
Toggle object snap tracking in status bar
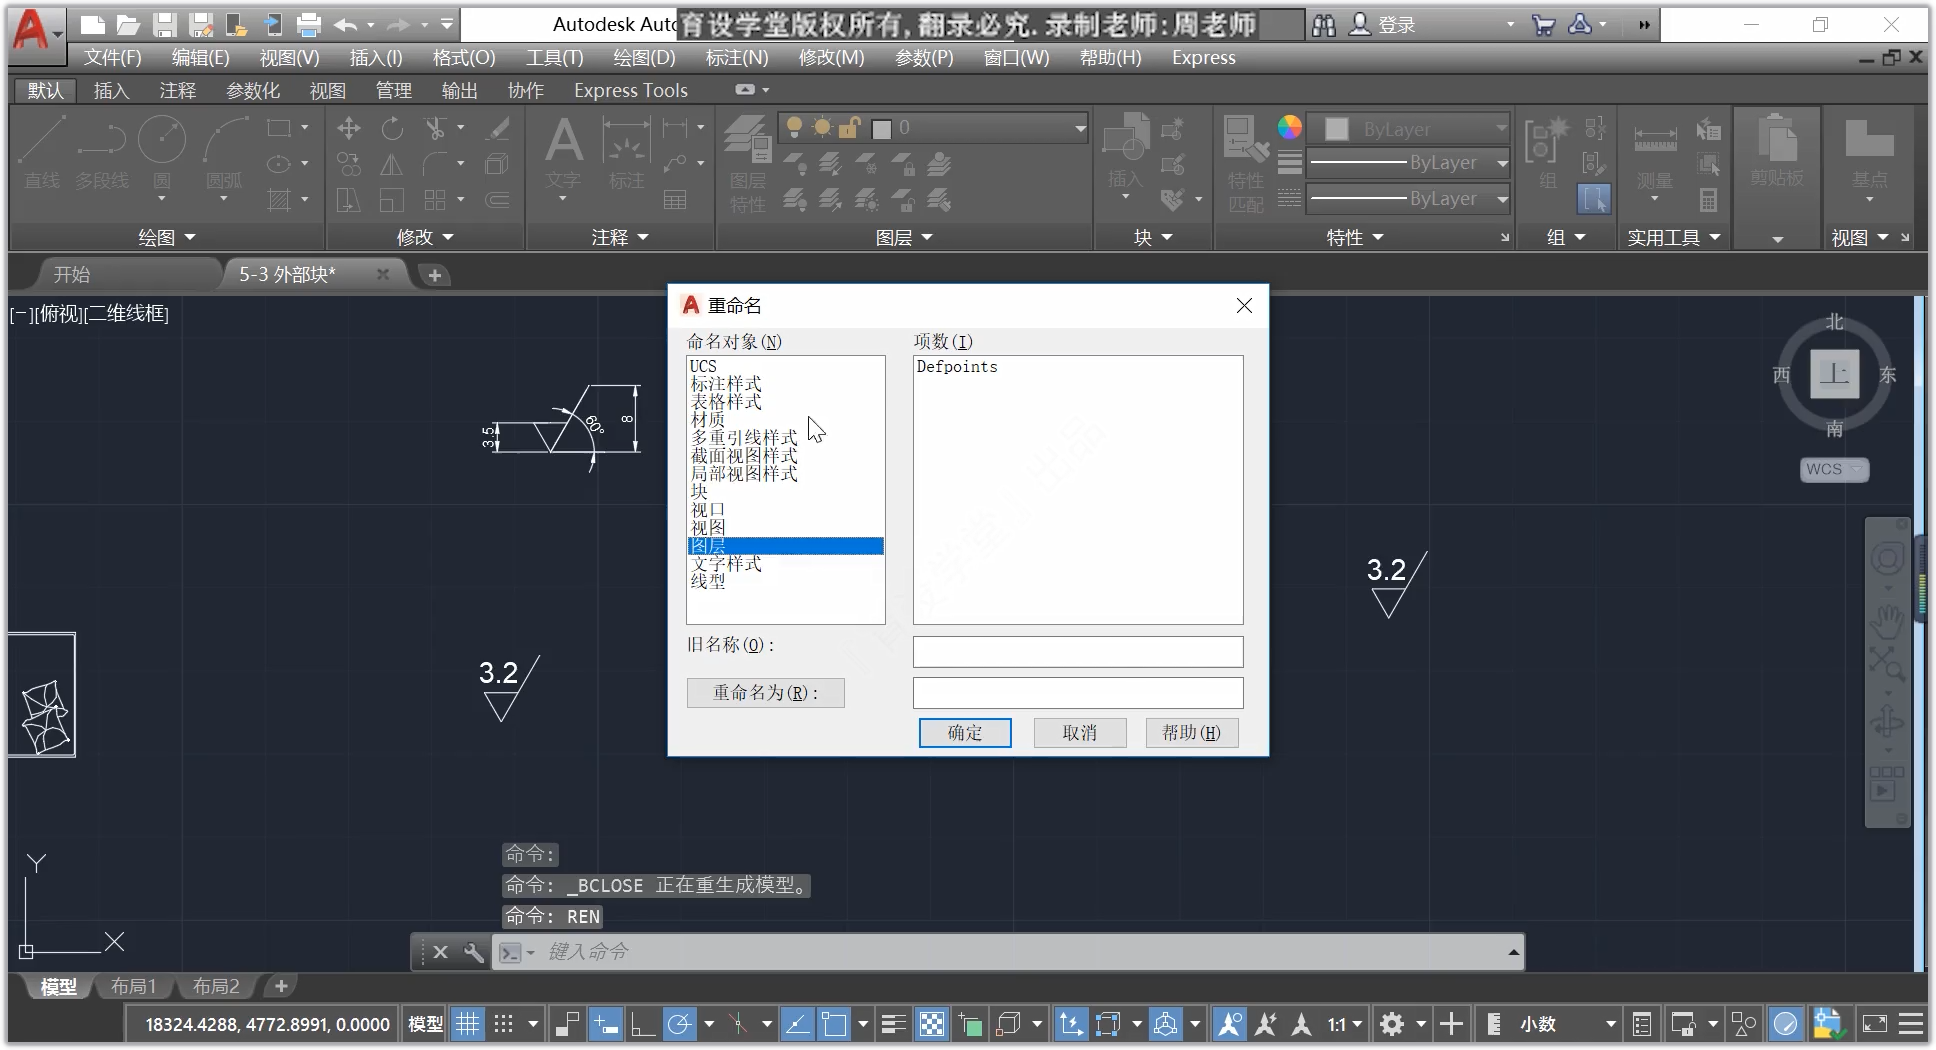click(x=797, y=1024)
